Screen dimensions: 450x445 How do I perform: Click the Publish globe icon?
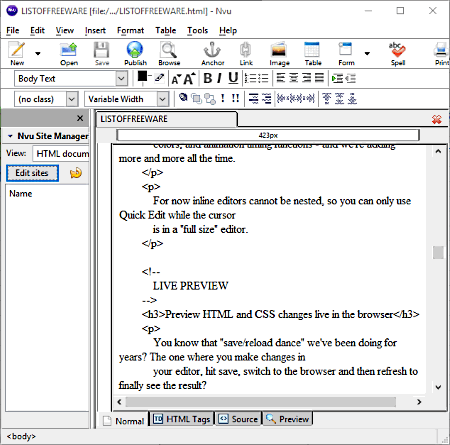(x=135, y=53)
